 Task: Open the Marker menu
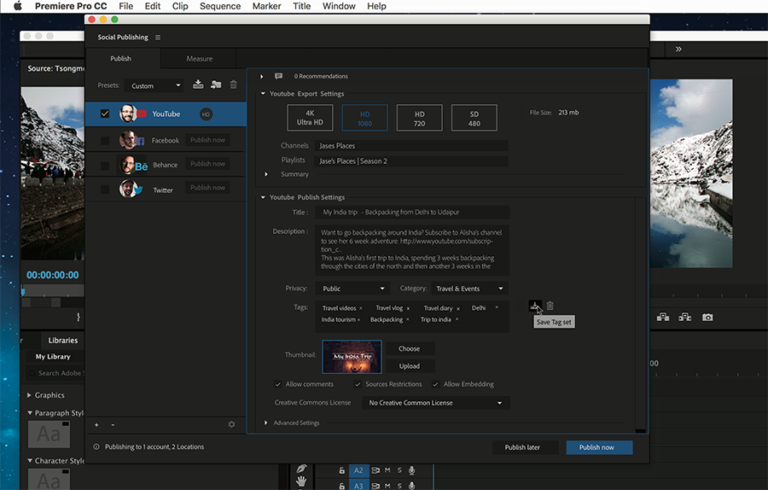pos(266,6)
